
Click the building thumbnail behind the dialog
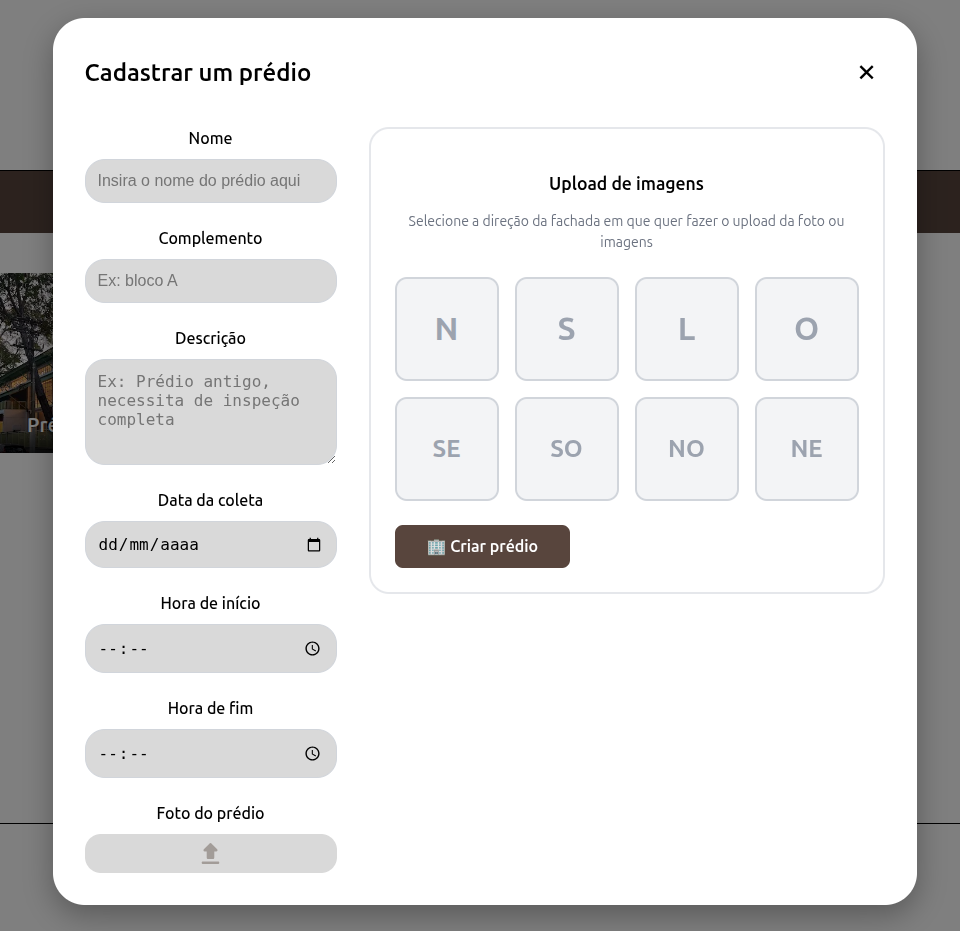coord(26,363)
